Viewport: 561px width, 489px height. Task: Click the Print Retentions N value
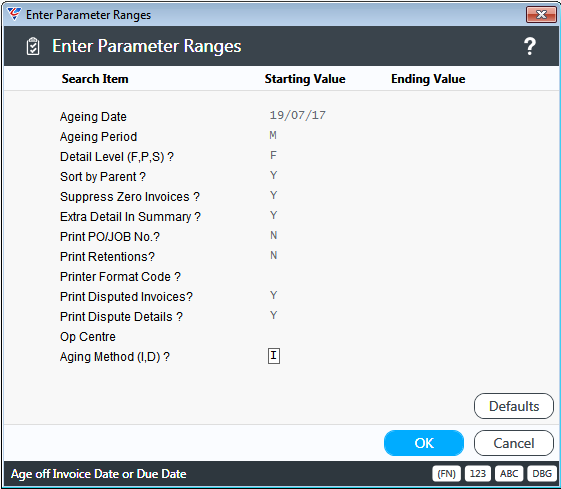tap(273, 255)
